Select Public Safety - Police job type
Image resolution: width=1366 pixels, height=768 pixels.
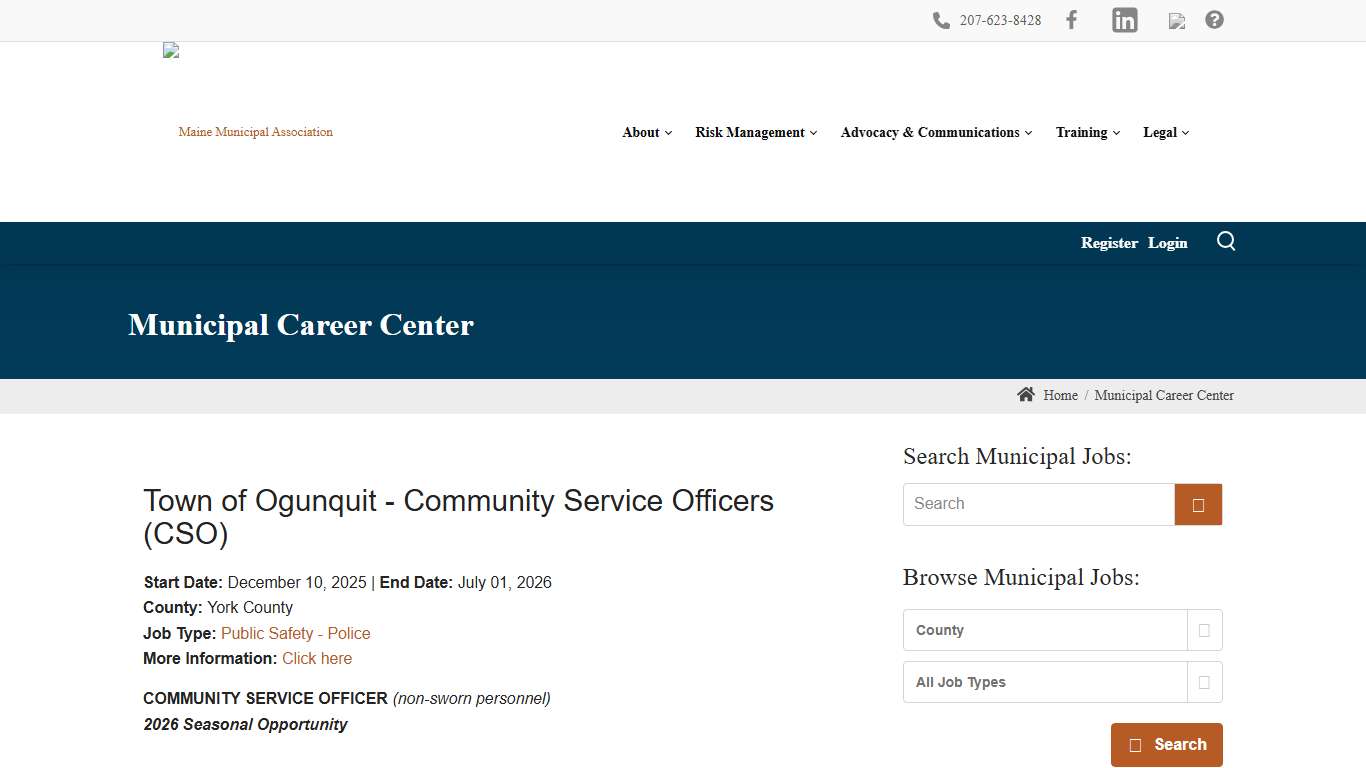pos(295,633)
